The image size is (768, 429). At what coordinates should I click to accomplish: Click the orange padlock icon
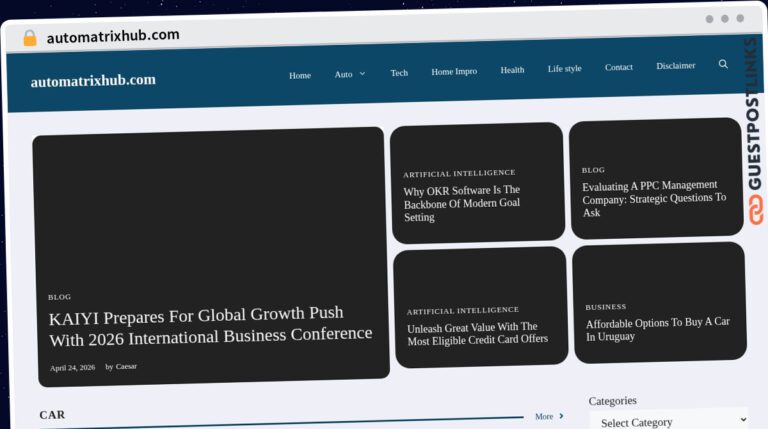(x=30, y=38)
